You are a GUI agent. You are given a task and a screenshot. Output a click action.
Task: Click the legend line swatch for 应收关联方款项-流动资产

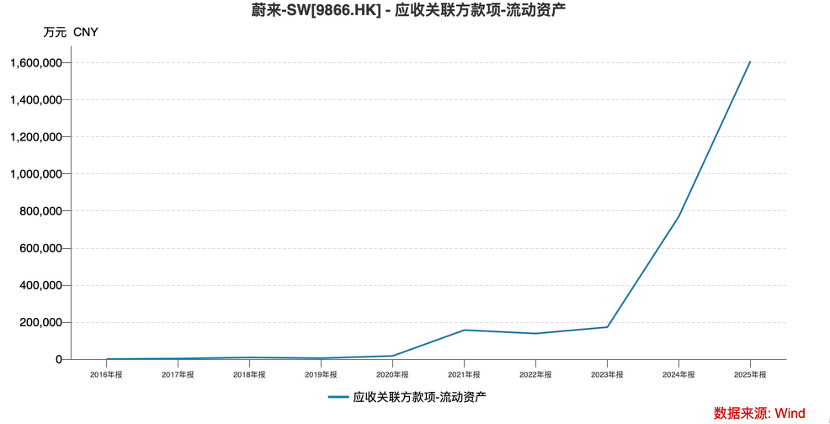338,397
